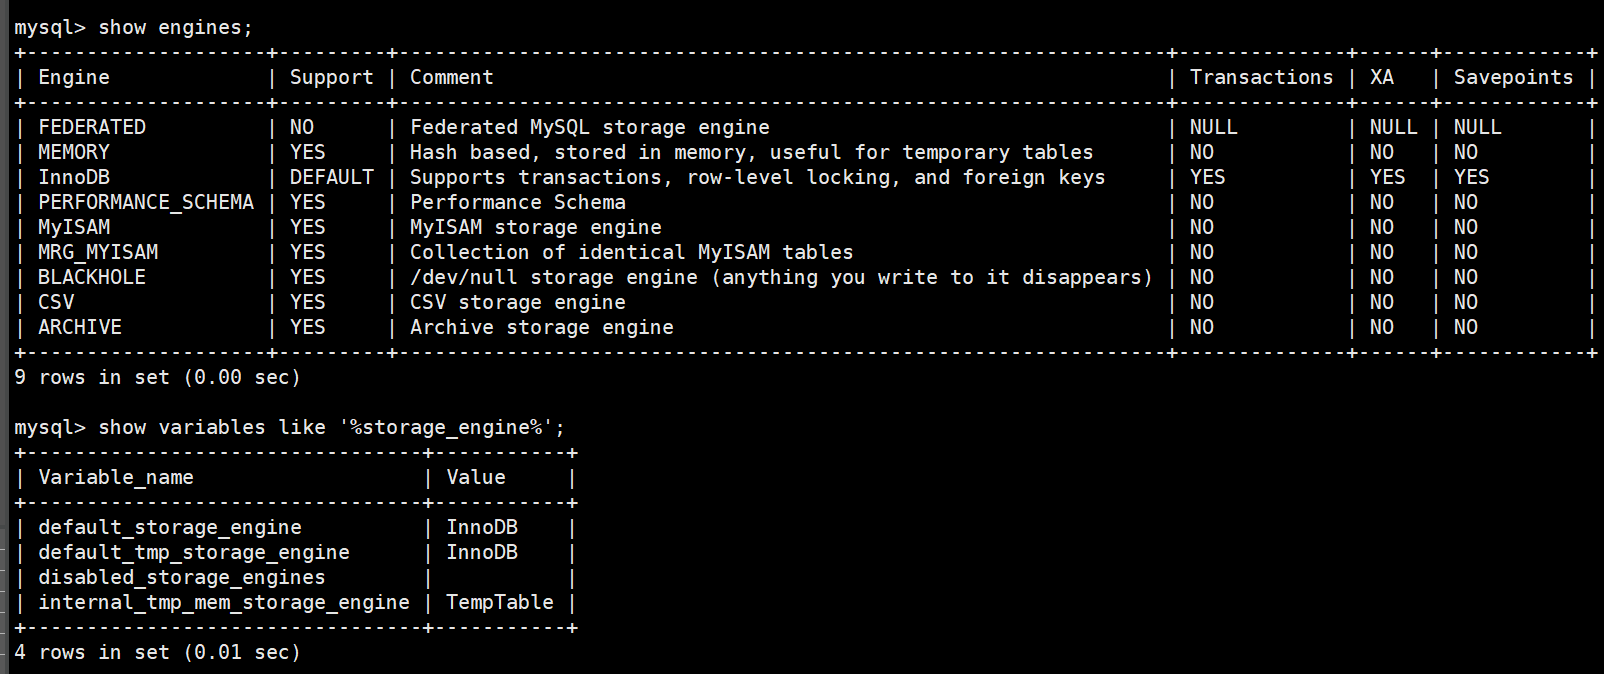Click the Engine column header
This screenshot has height=674, width=1604.
click(74, 78)
